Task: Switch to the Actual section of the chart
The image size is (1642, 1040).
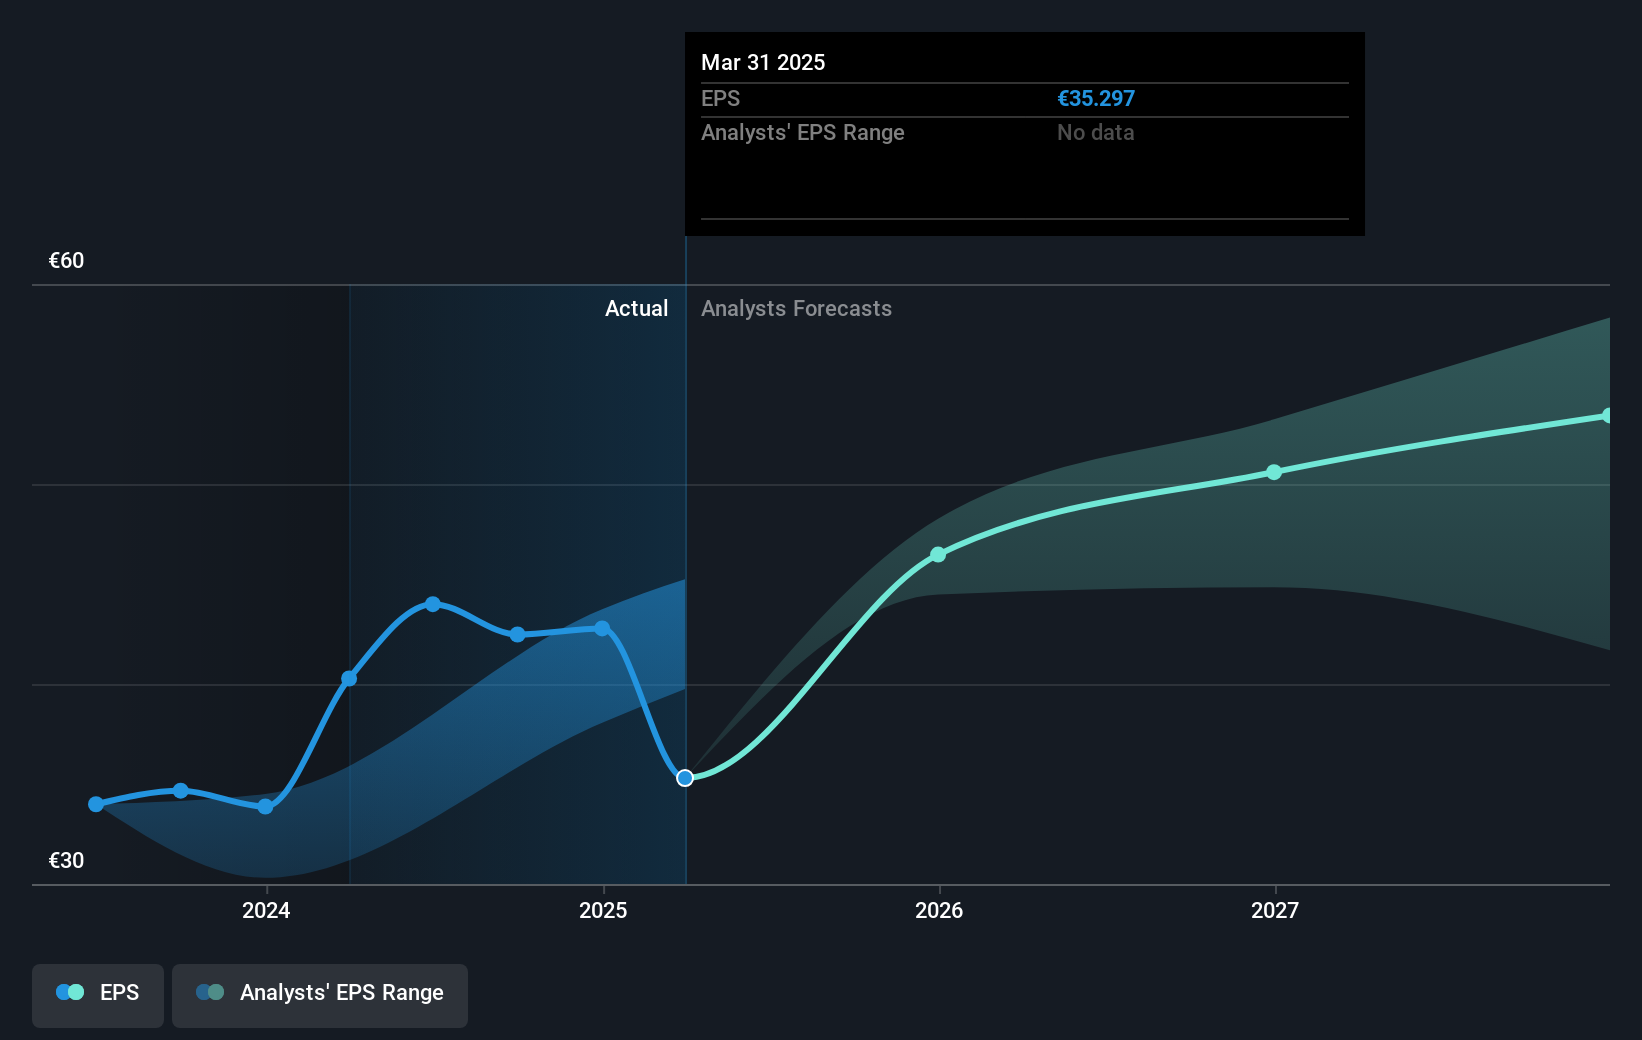Action: click(637, 308)
